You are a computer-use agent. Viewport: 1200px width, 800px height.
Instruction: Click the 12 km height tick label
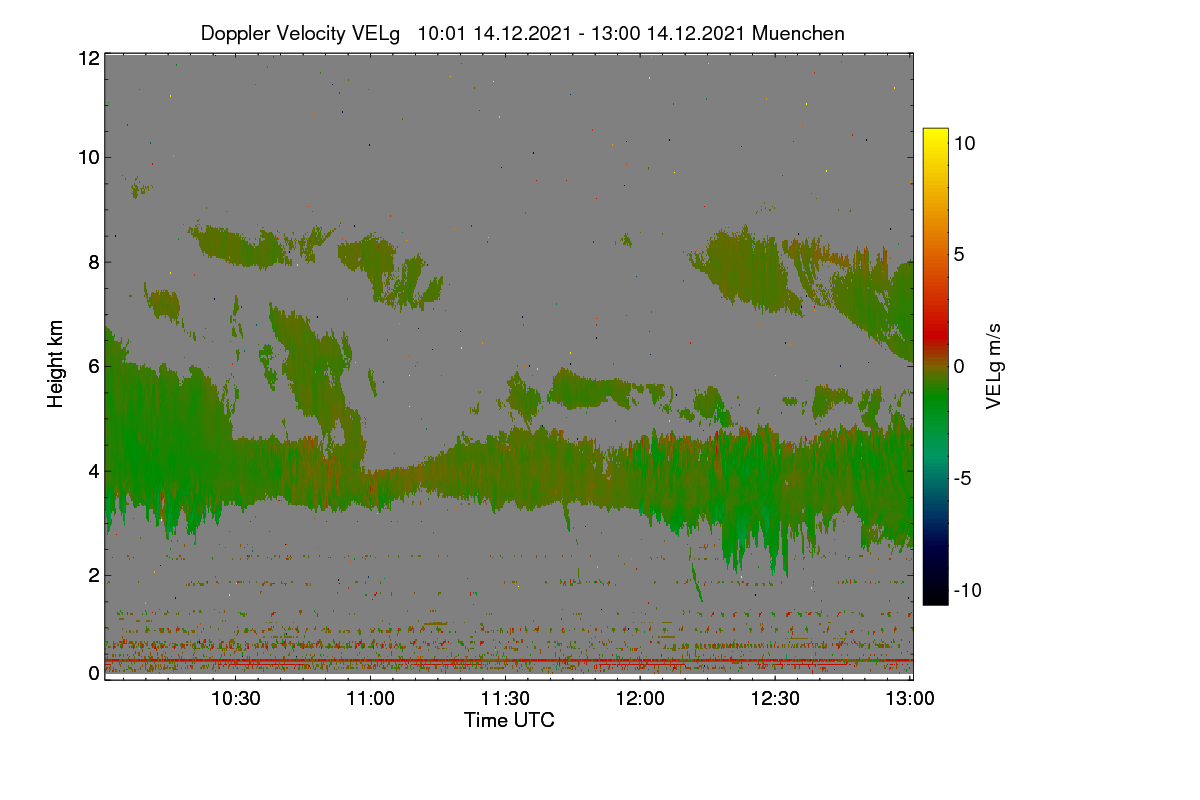tap(88, 58)
